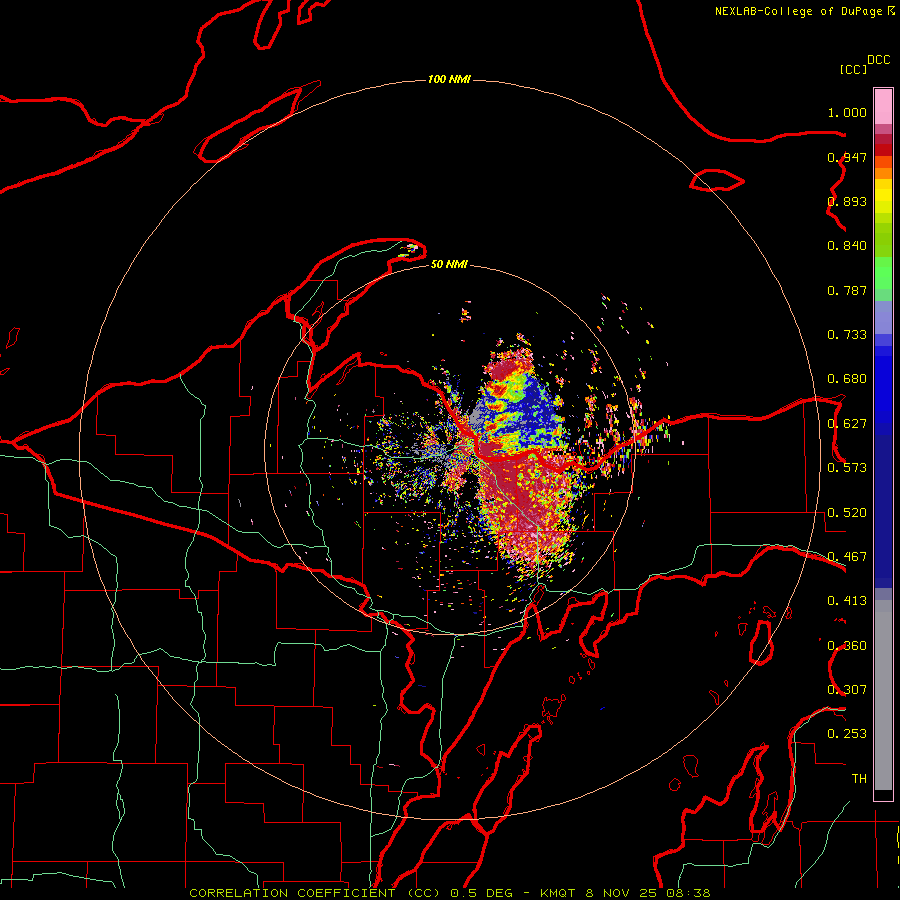
Task: Click the 0.253 scale value
Action: (847, 734)
